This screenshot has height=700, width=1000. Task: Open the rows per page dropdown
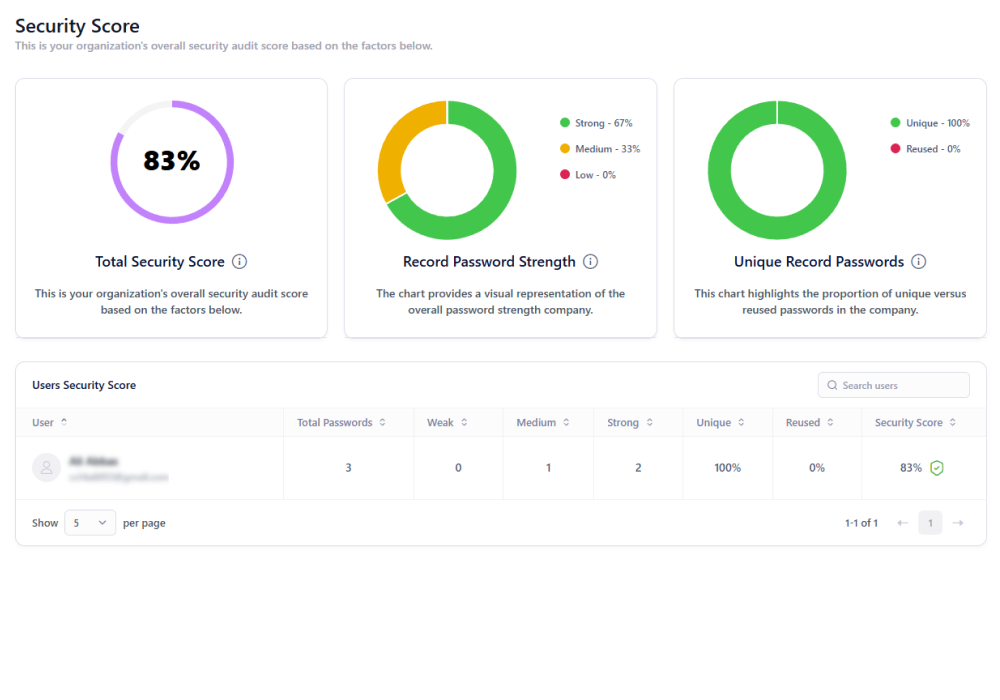click(x=90, y=523)
